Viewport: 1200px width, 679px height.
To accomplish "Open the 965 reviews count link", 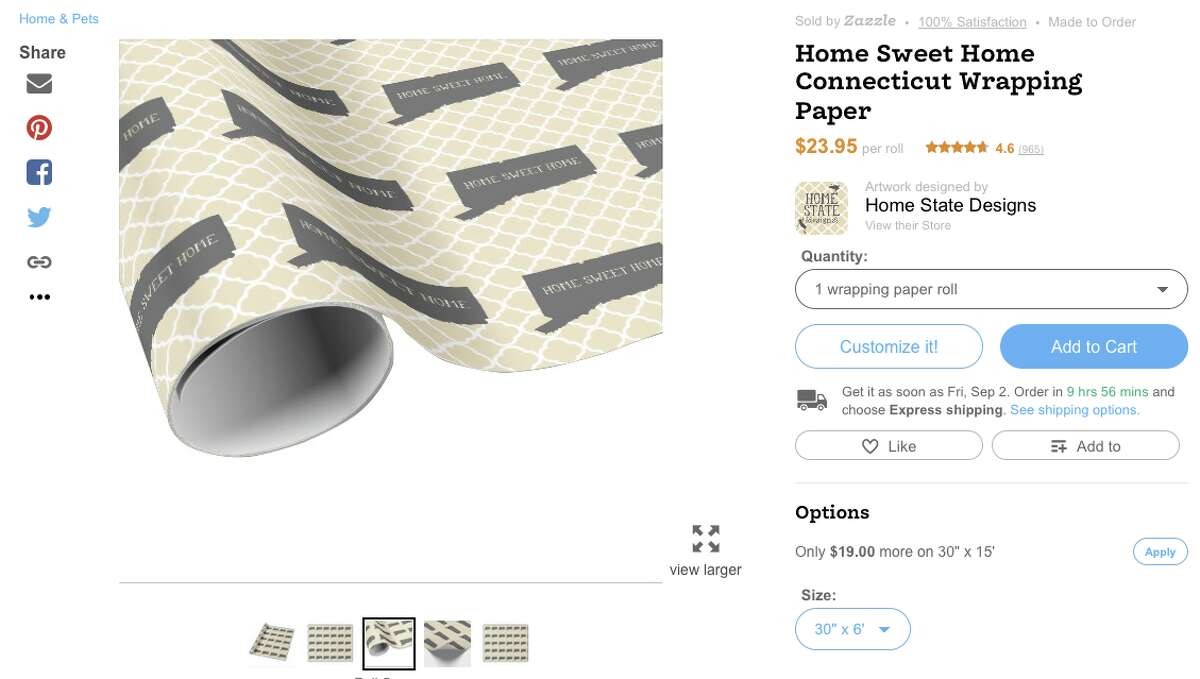I will tap(1031, 149).
